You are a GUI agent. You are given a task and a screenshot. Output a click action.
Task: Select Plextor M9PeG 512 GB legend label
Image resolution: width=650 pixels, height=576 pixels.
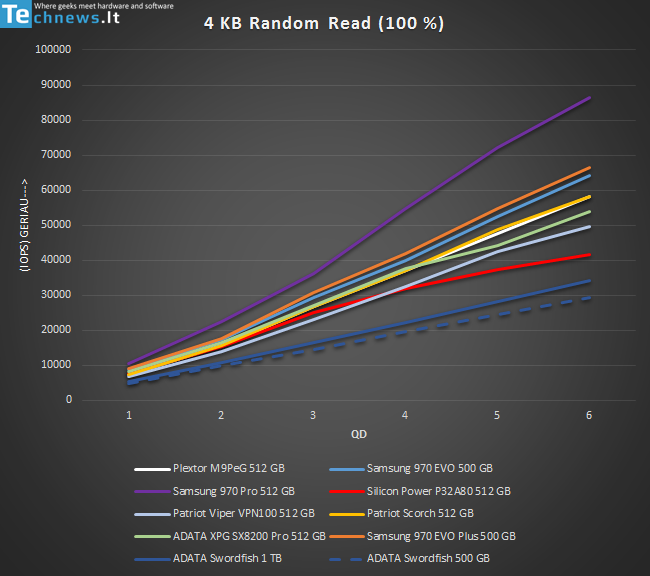coord(229,468)
